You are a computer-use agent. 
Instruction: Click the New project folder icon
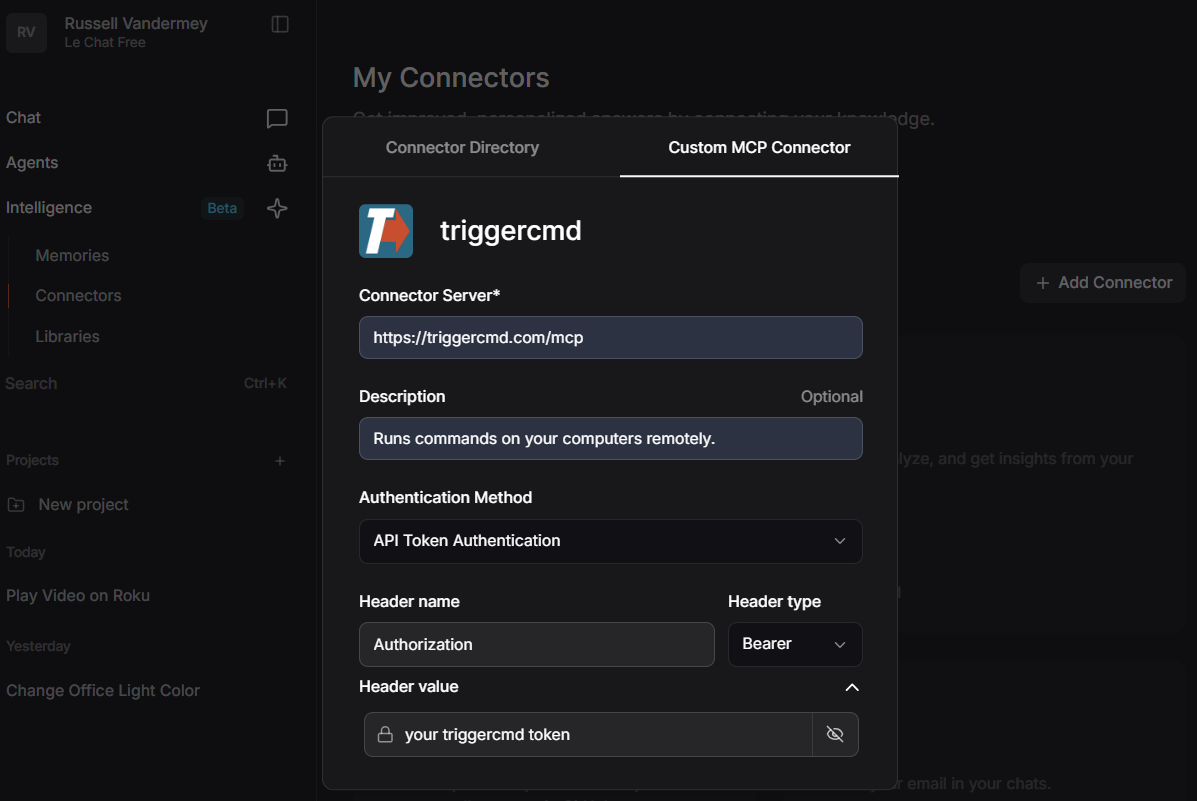pyautogui.click(x=16, y=505)
